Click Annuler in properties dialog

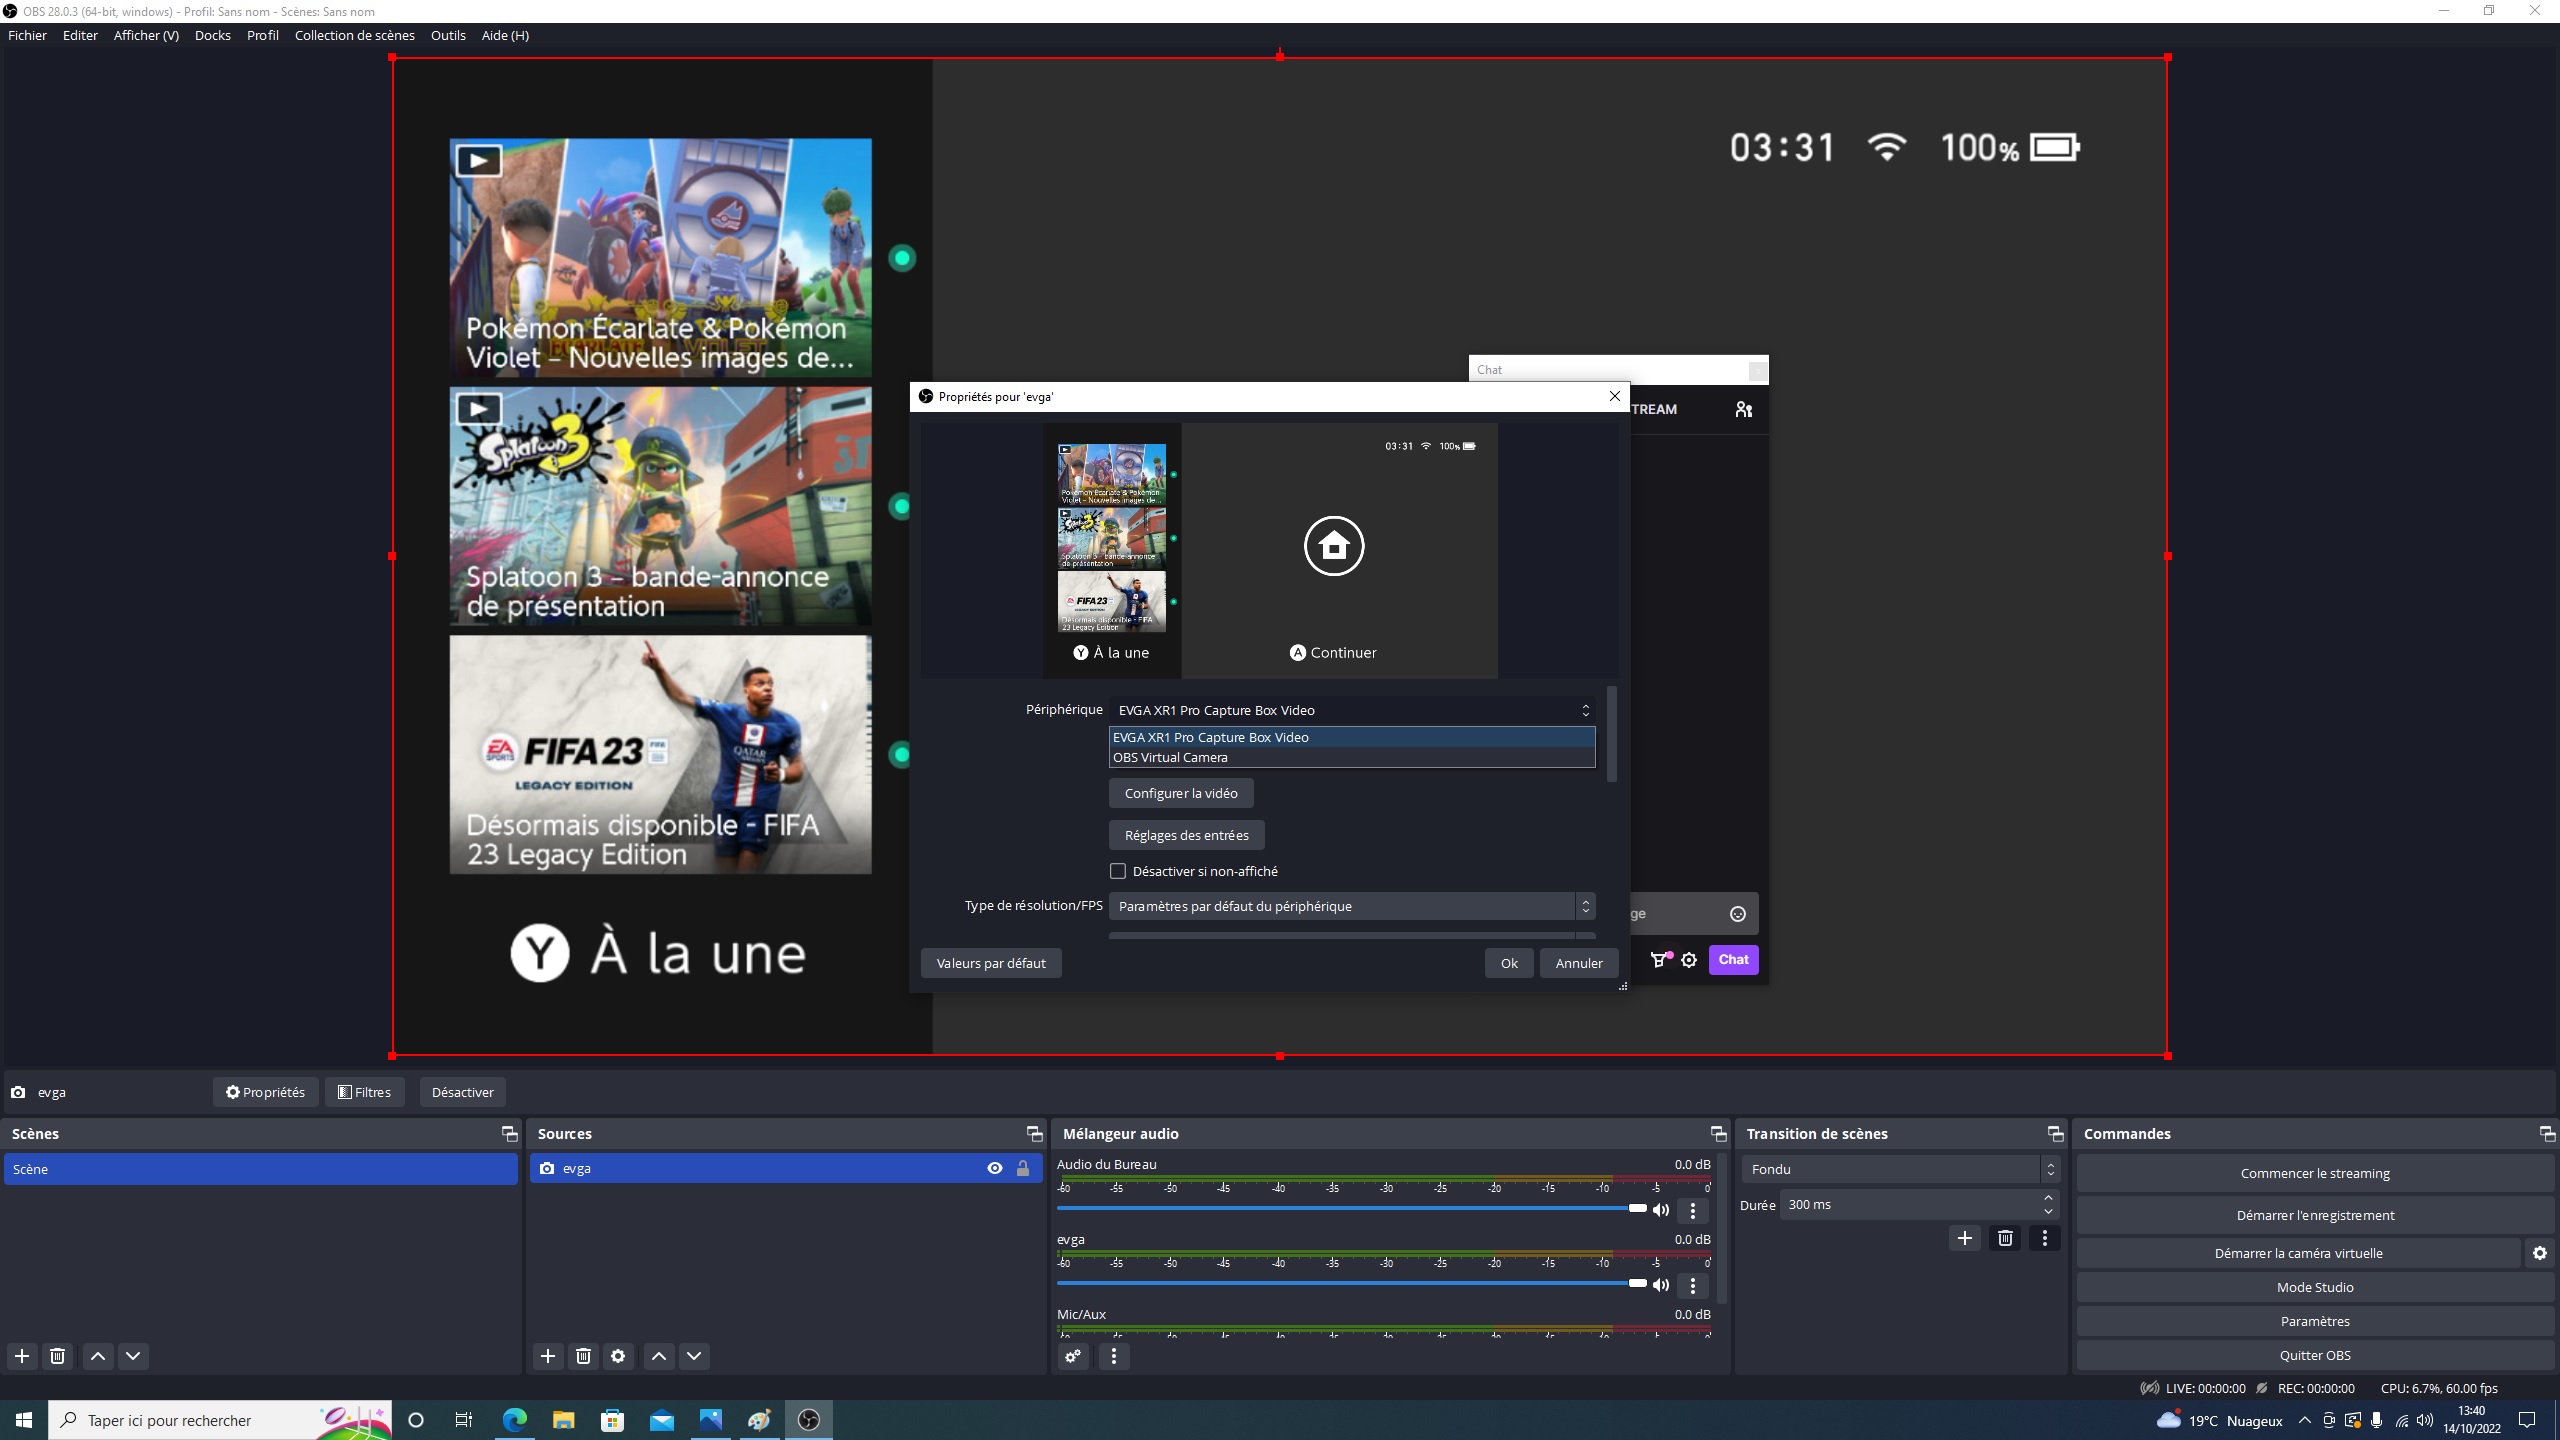(x=1579, y=963)
